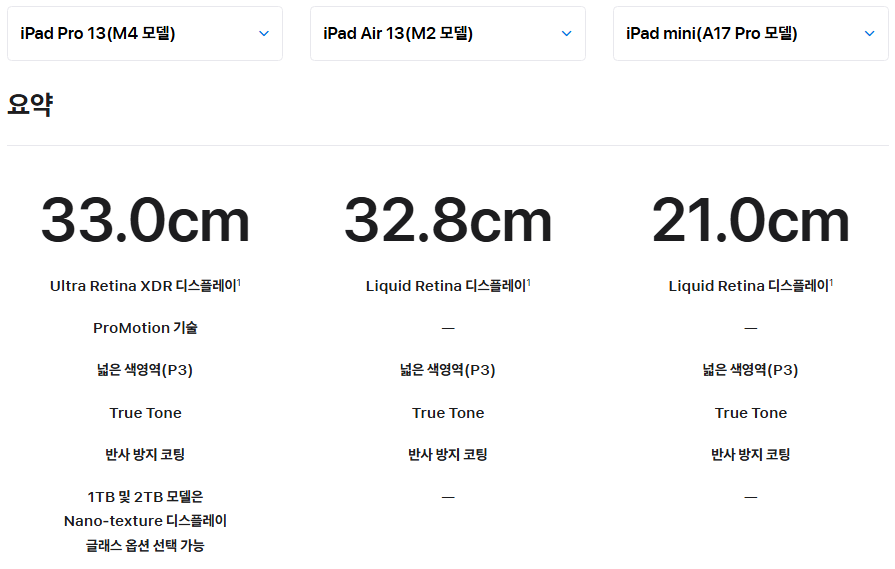
Task: Click 반사 방지 코팅 under iPad Air
Action: [448, 455]
